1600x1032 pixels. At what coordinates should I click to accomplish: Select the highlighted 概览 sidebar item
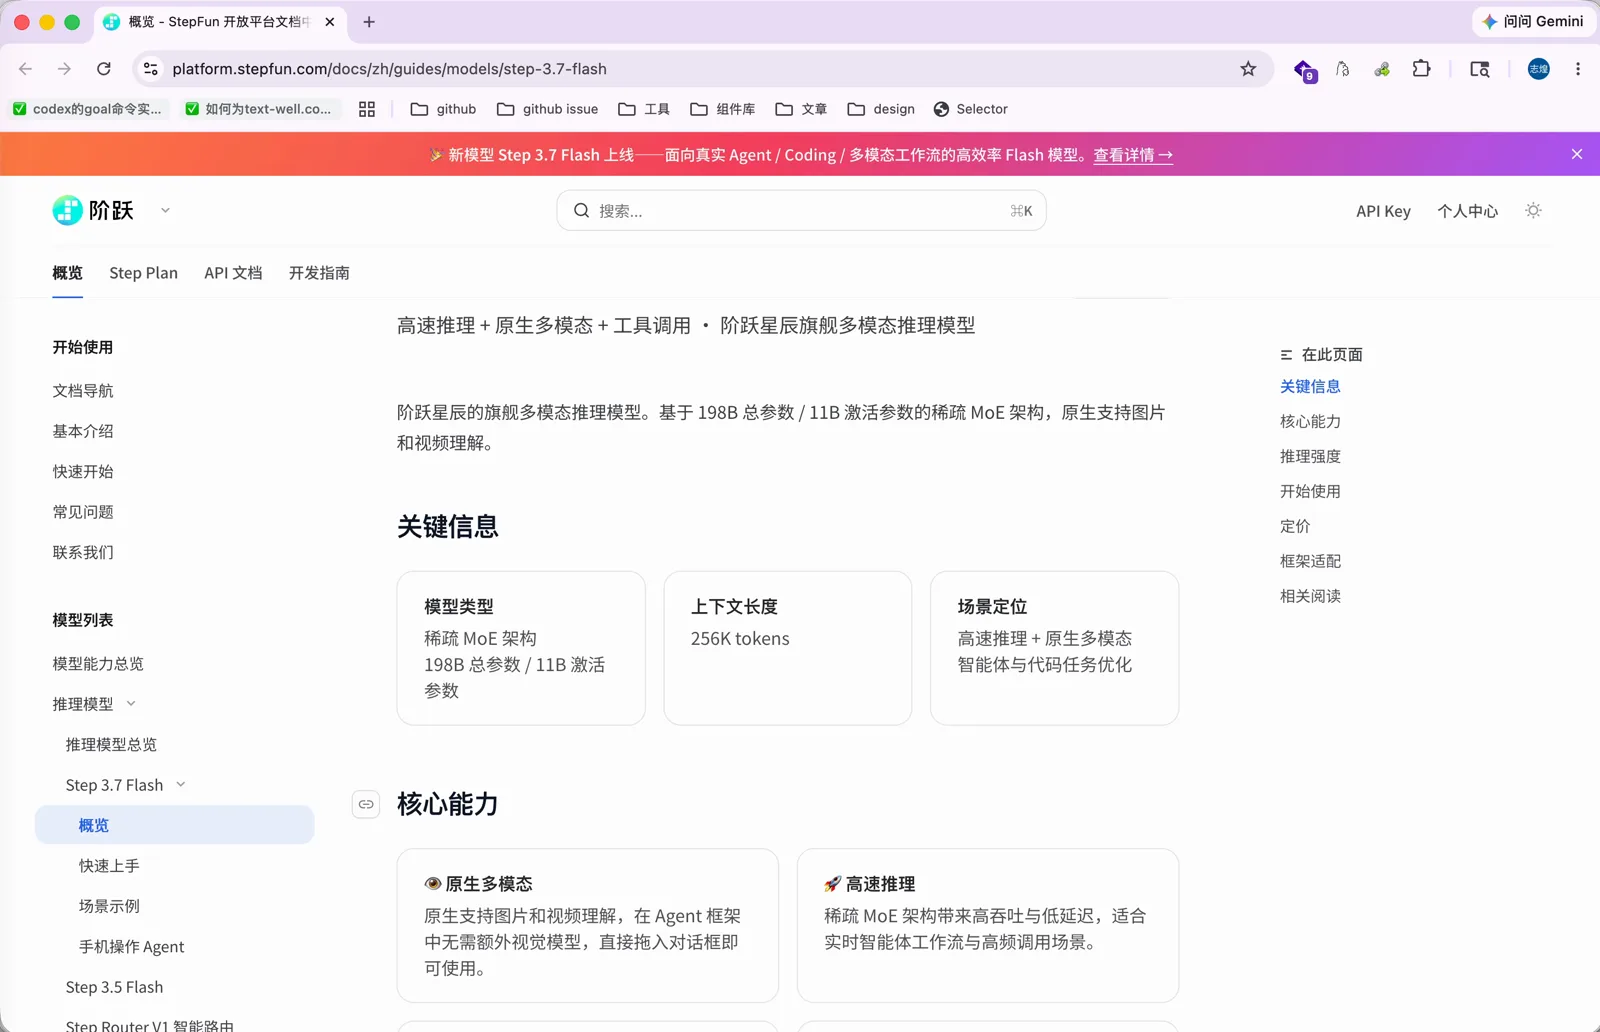175,825
